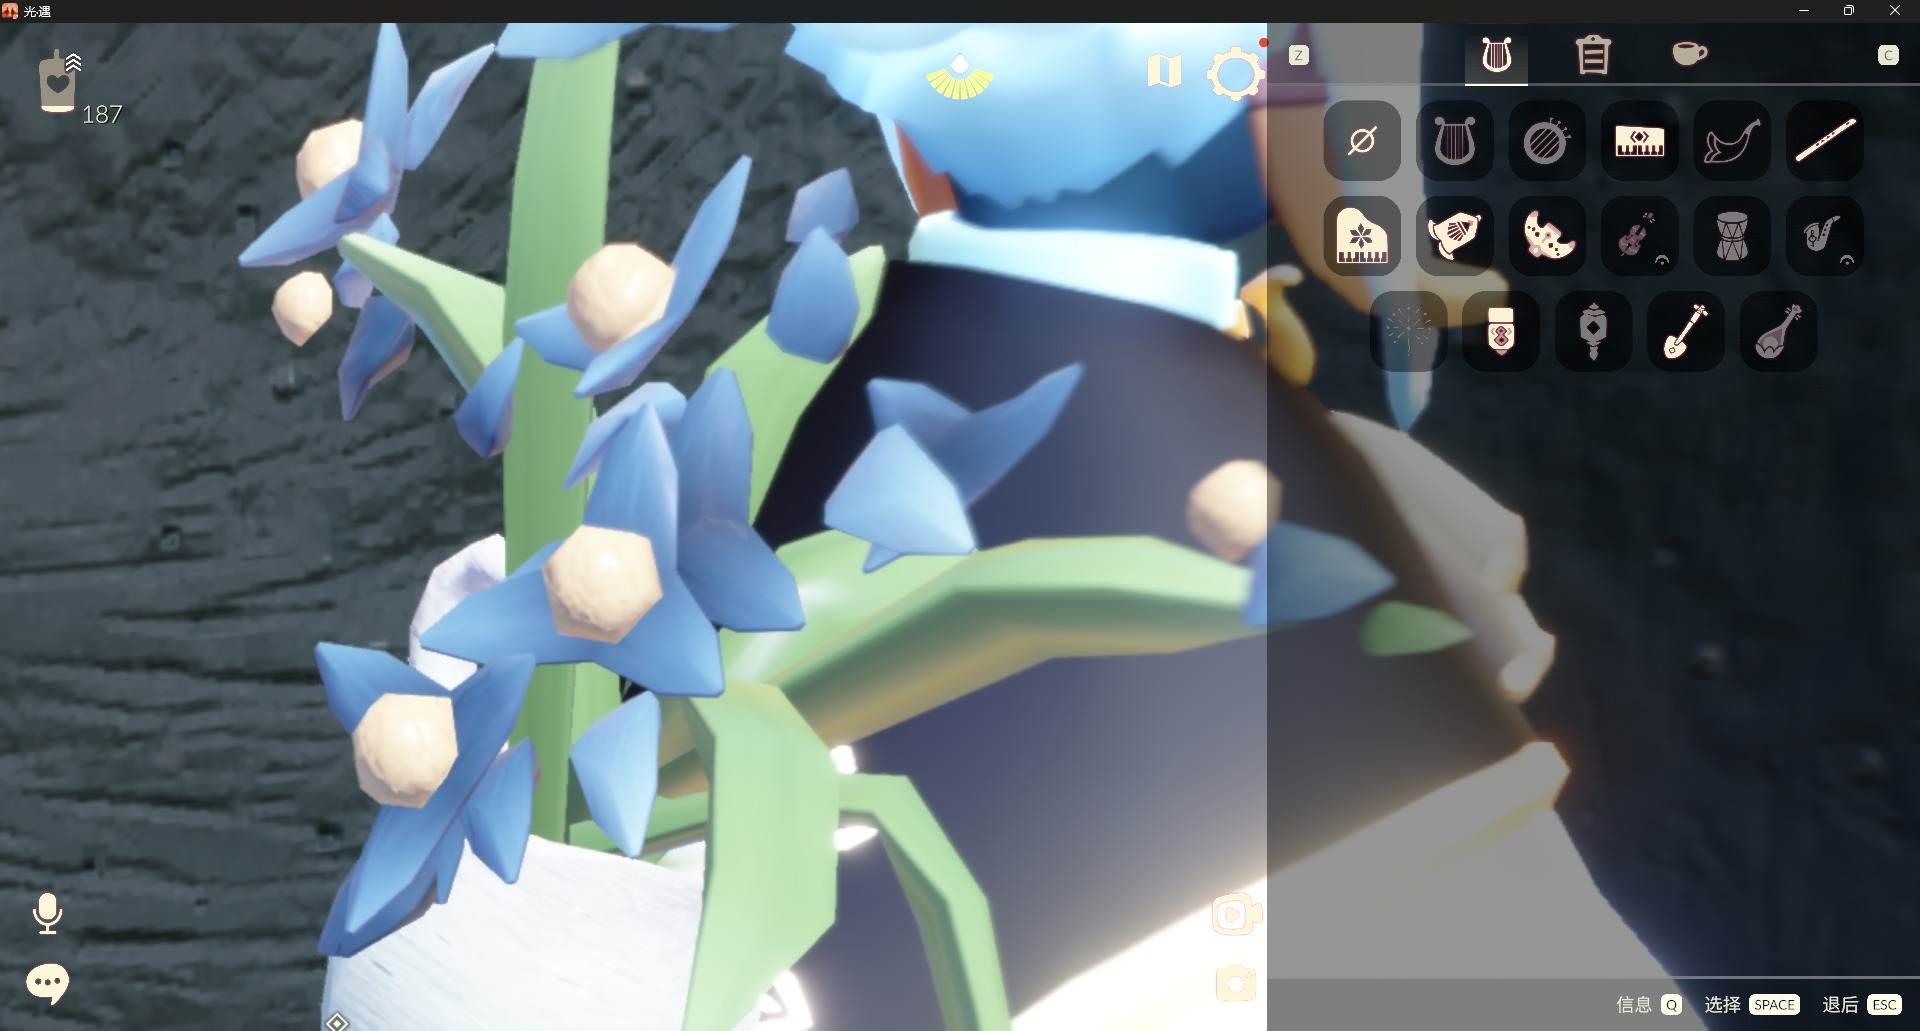Click the diamond marker at bottom edge
Screen dimensions: 1920x1031
click(x=337, y=1022)
